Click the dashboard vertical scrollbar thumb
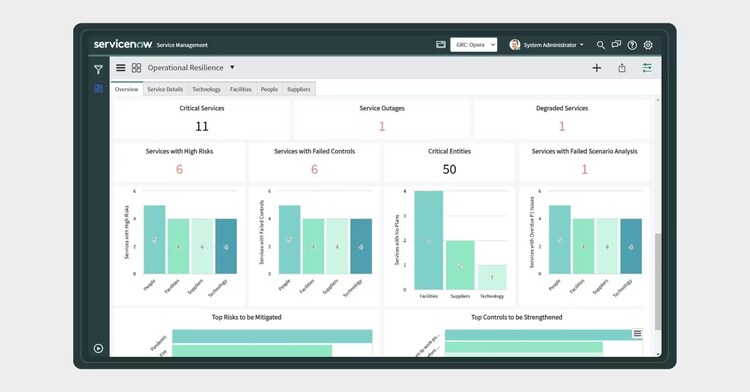The image size is (750, 392). point(658,281)
